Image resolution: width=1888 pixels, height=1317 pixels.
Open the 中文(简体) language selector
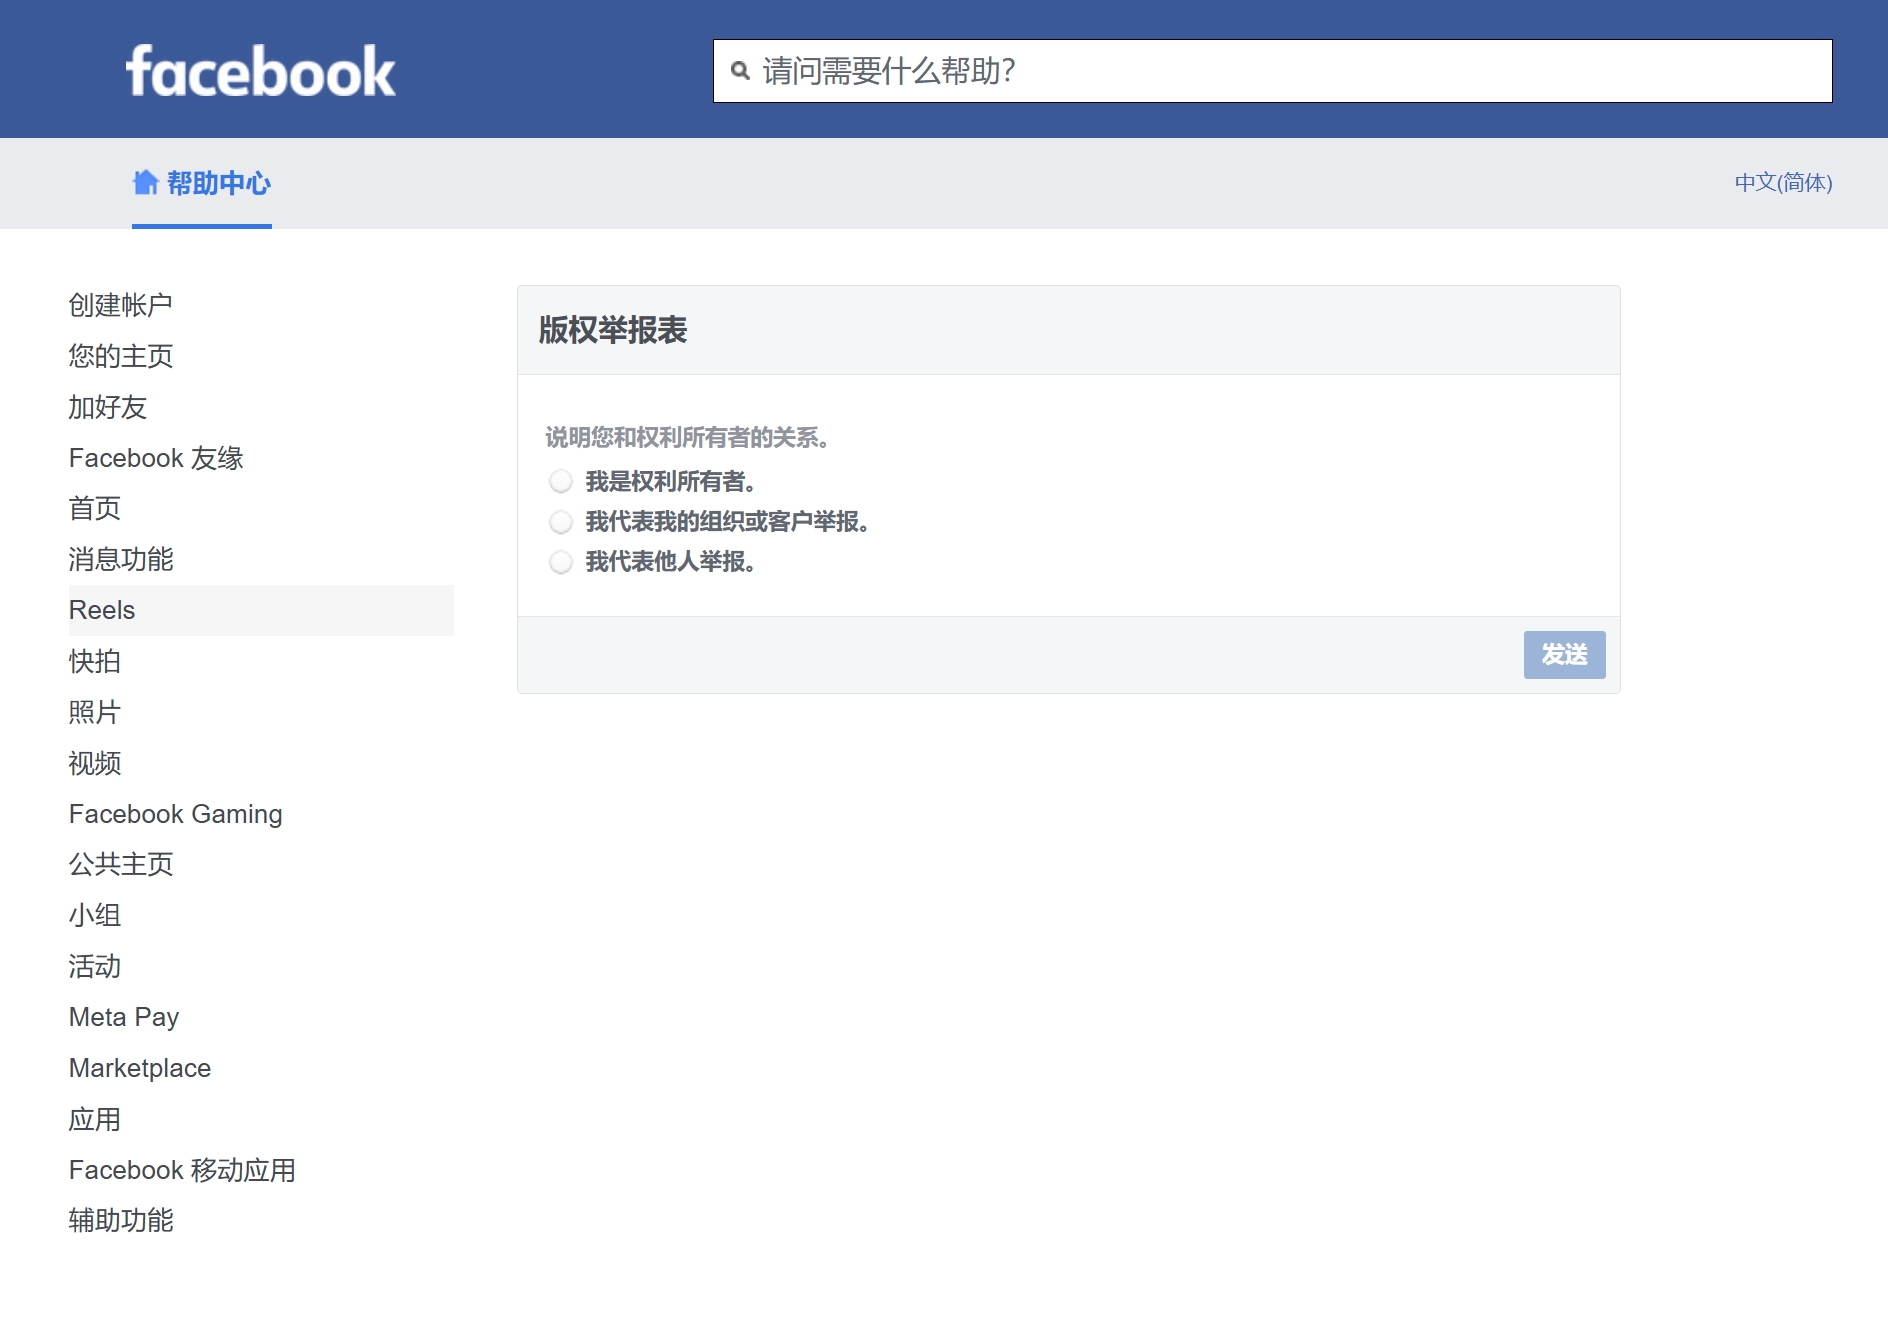click(1783, 183)
